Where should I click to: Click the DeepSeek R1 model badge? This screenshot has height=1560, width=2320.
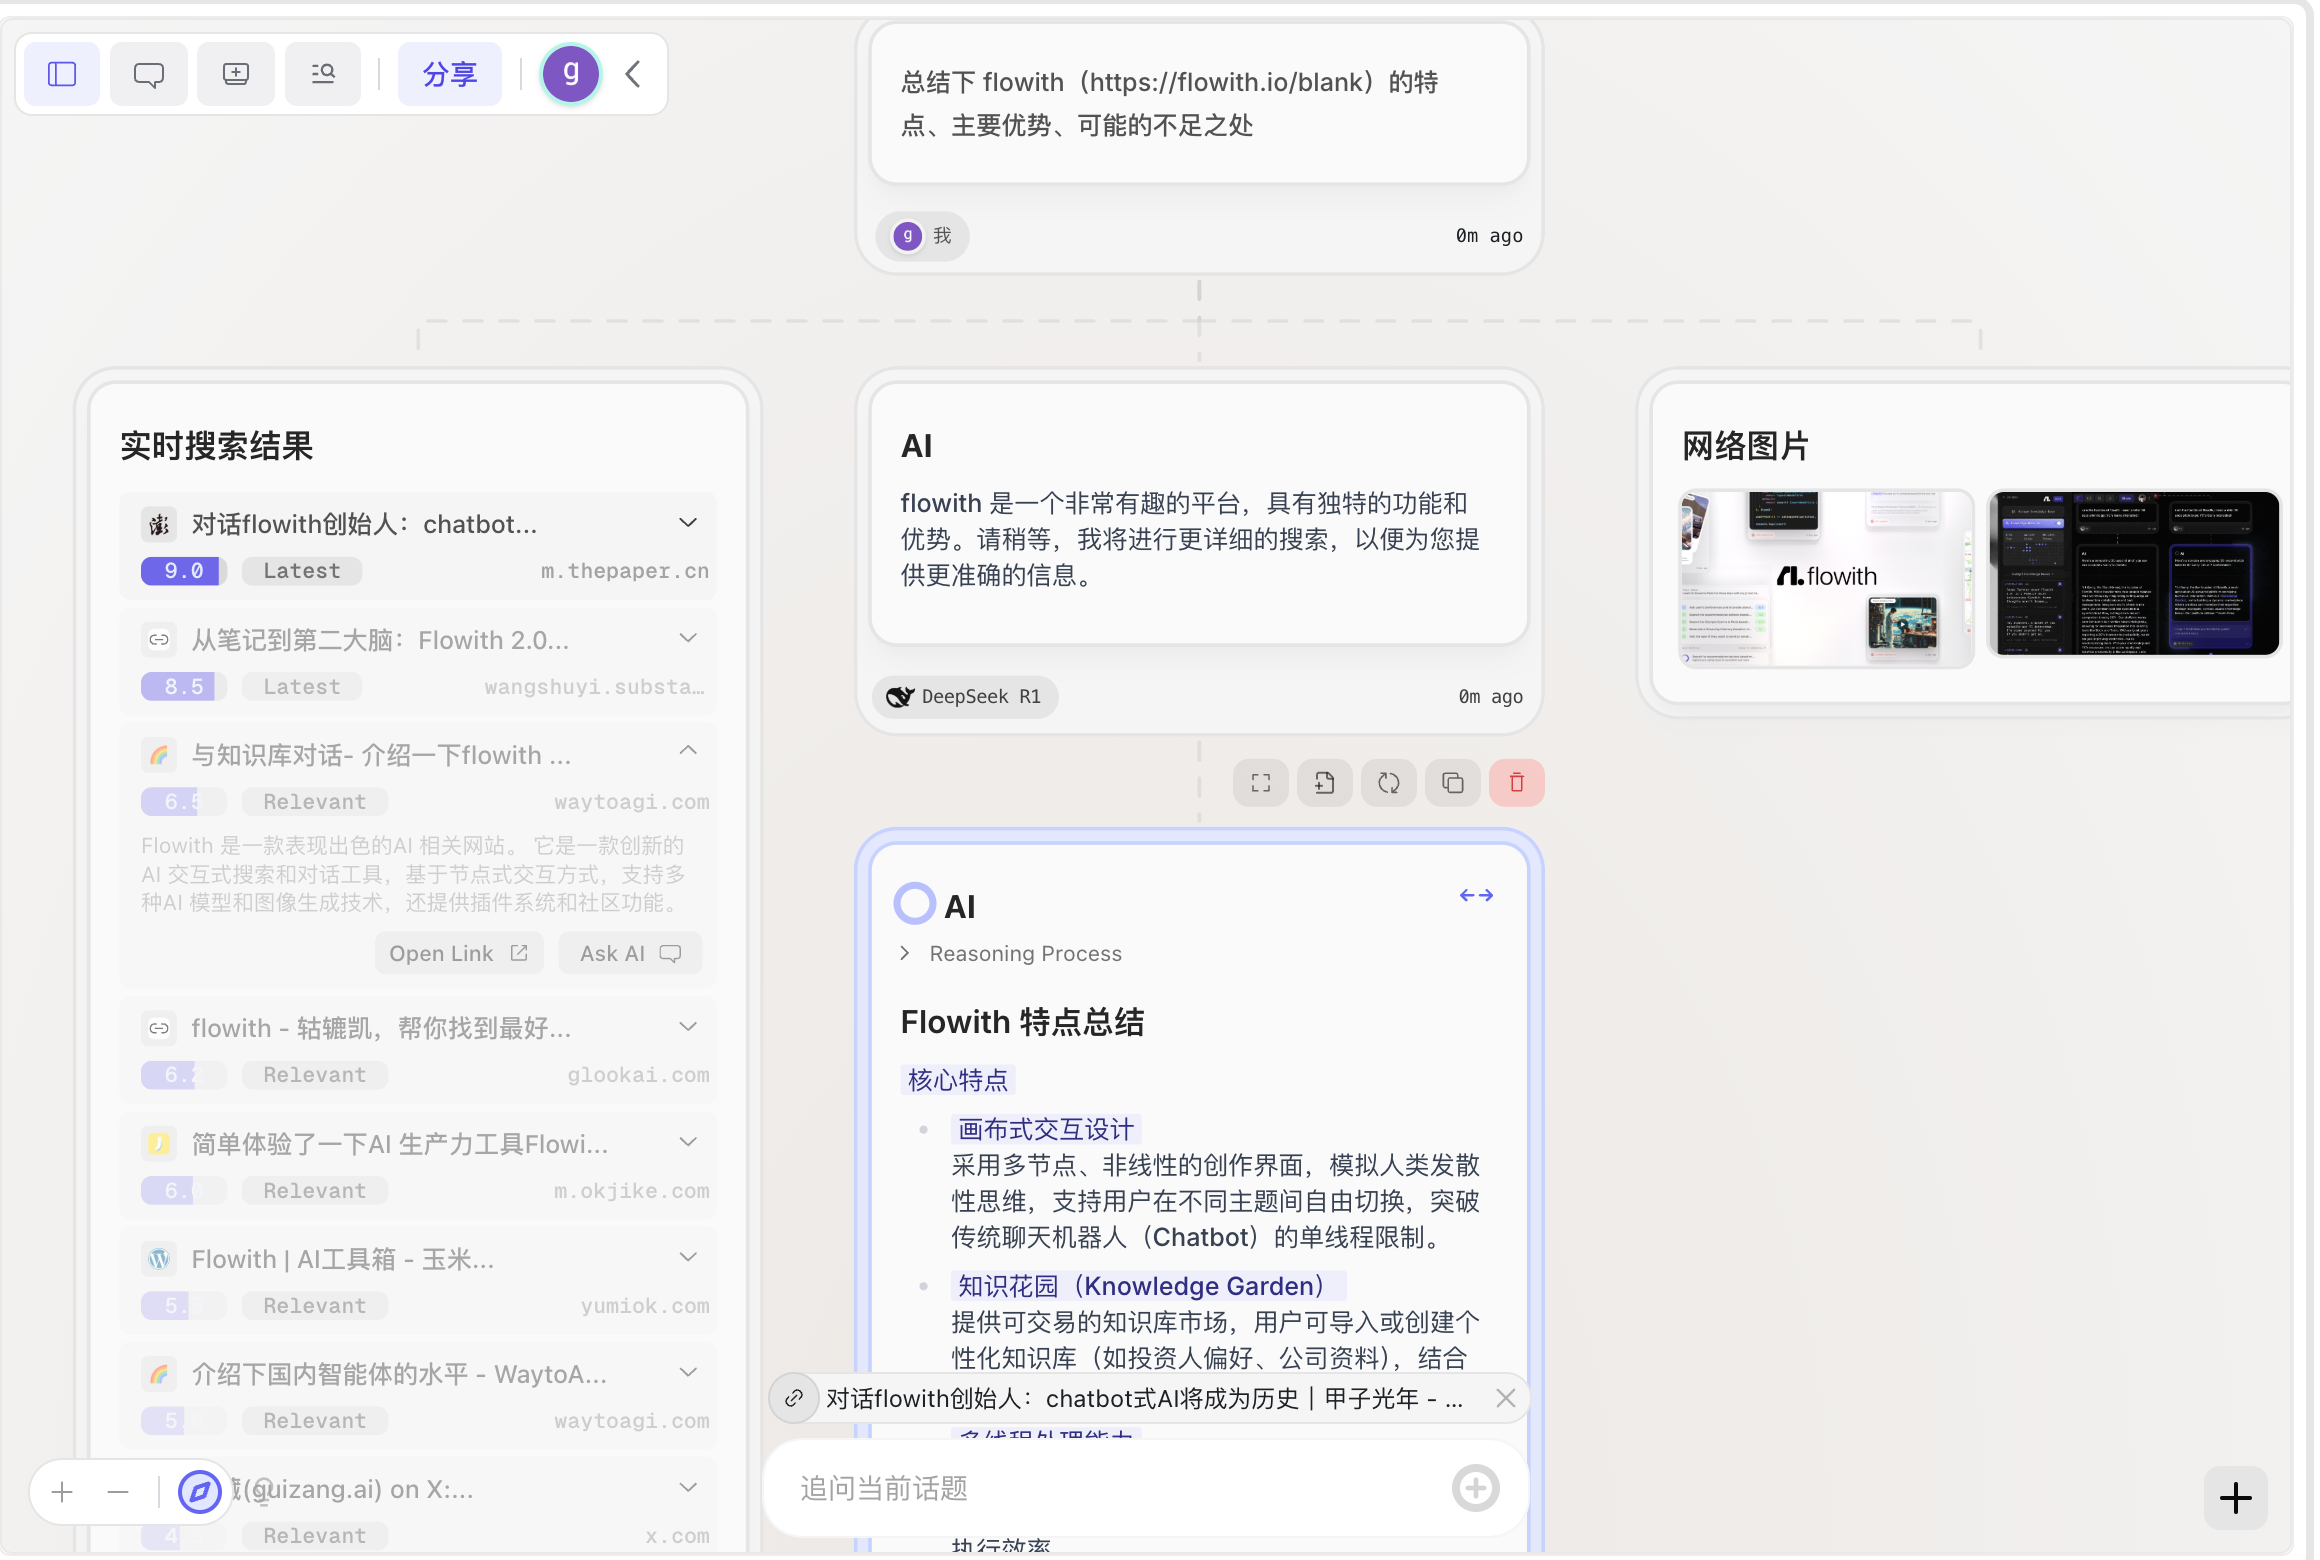[x=965, y=697]
